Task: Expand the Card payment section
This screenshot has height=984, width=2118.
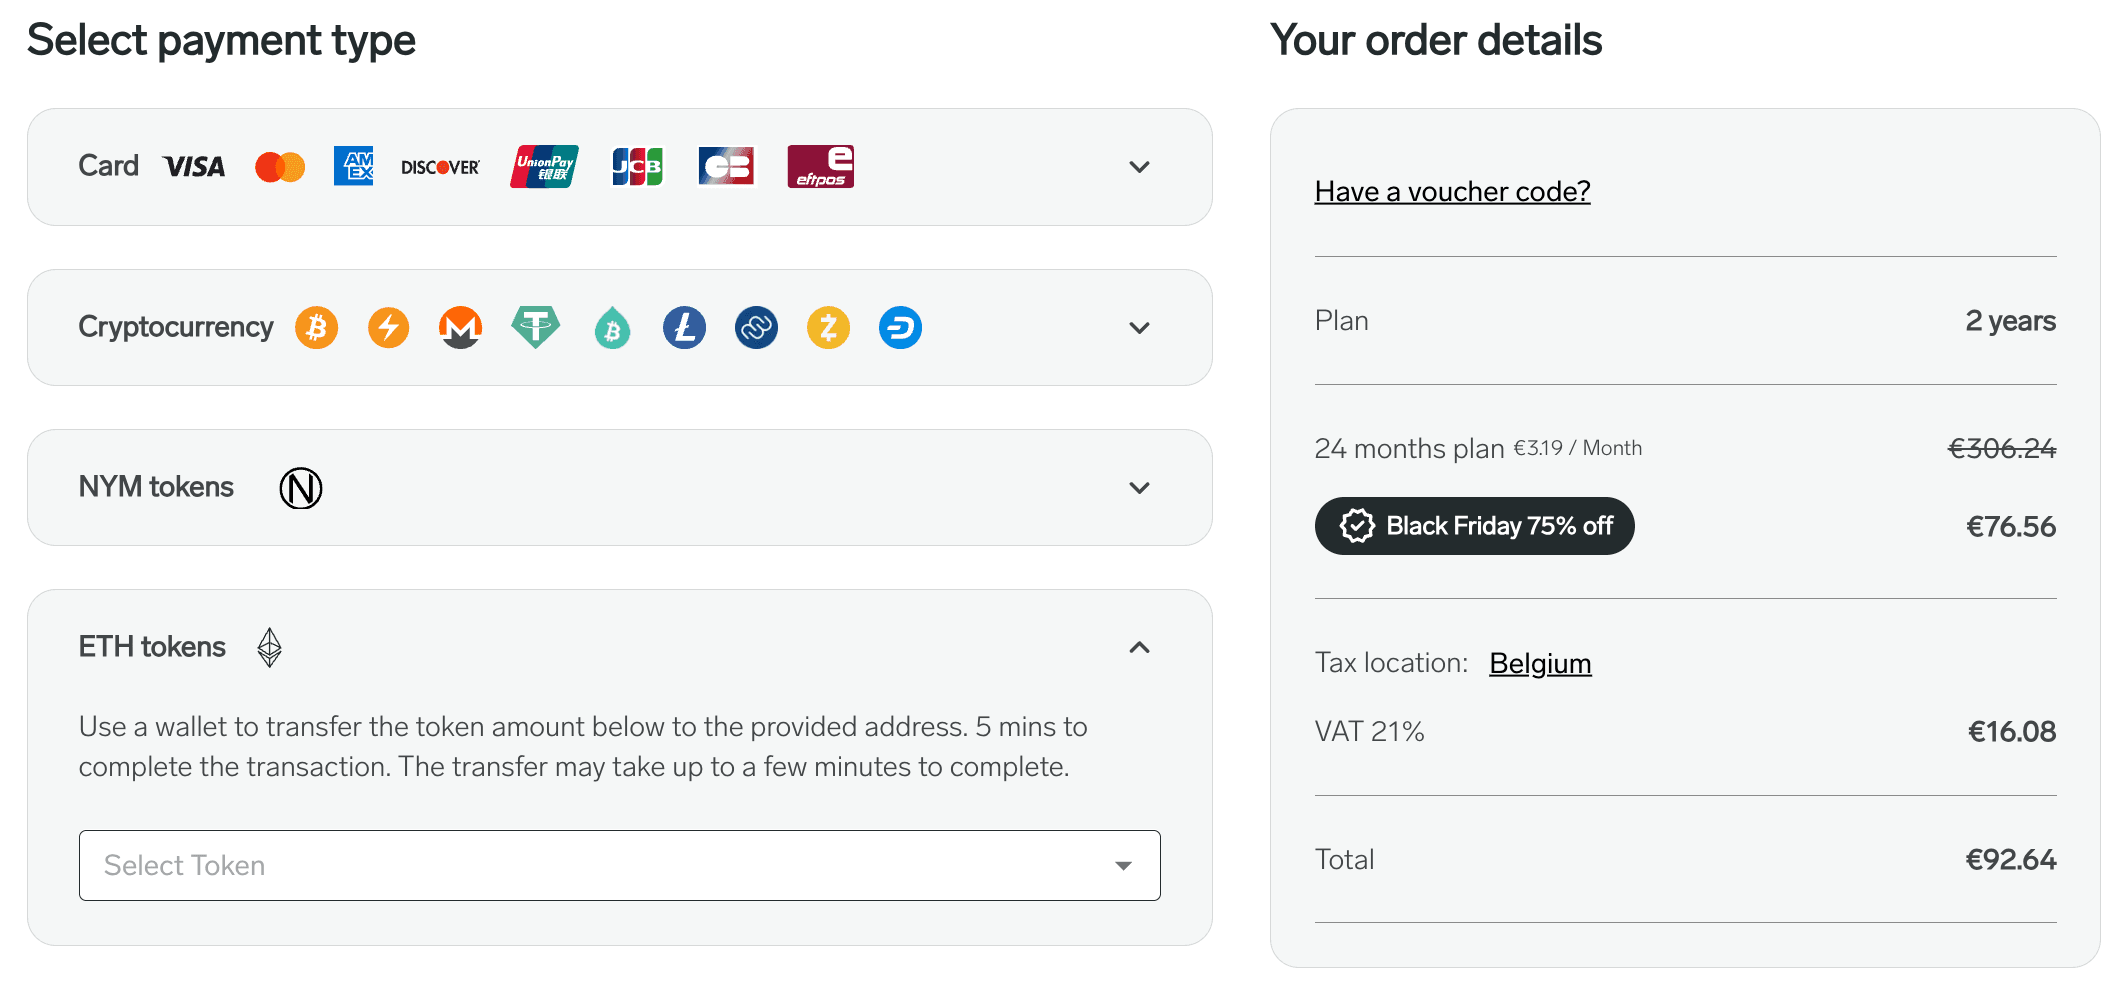Action: pos(1139,167)
